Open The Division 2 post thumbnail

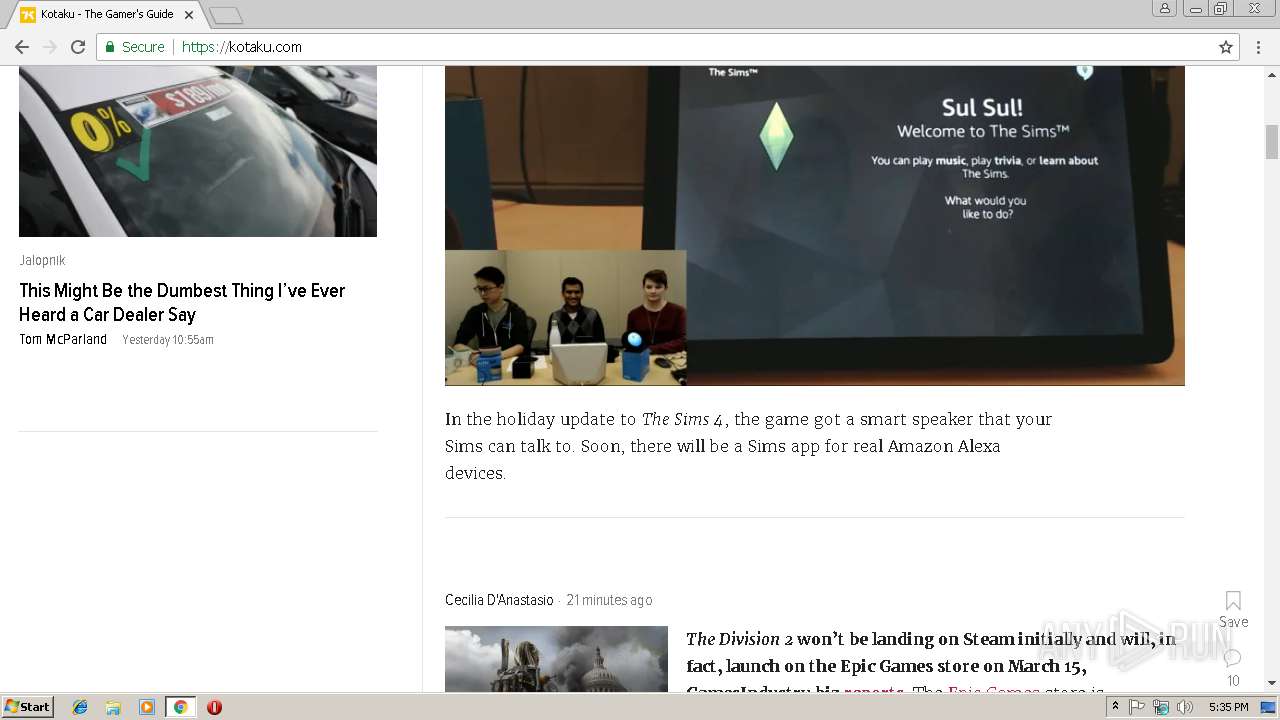click(x=556, y=659)
